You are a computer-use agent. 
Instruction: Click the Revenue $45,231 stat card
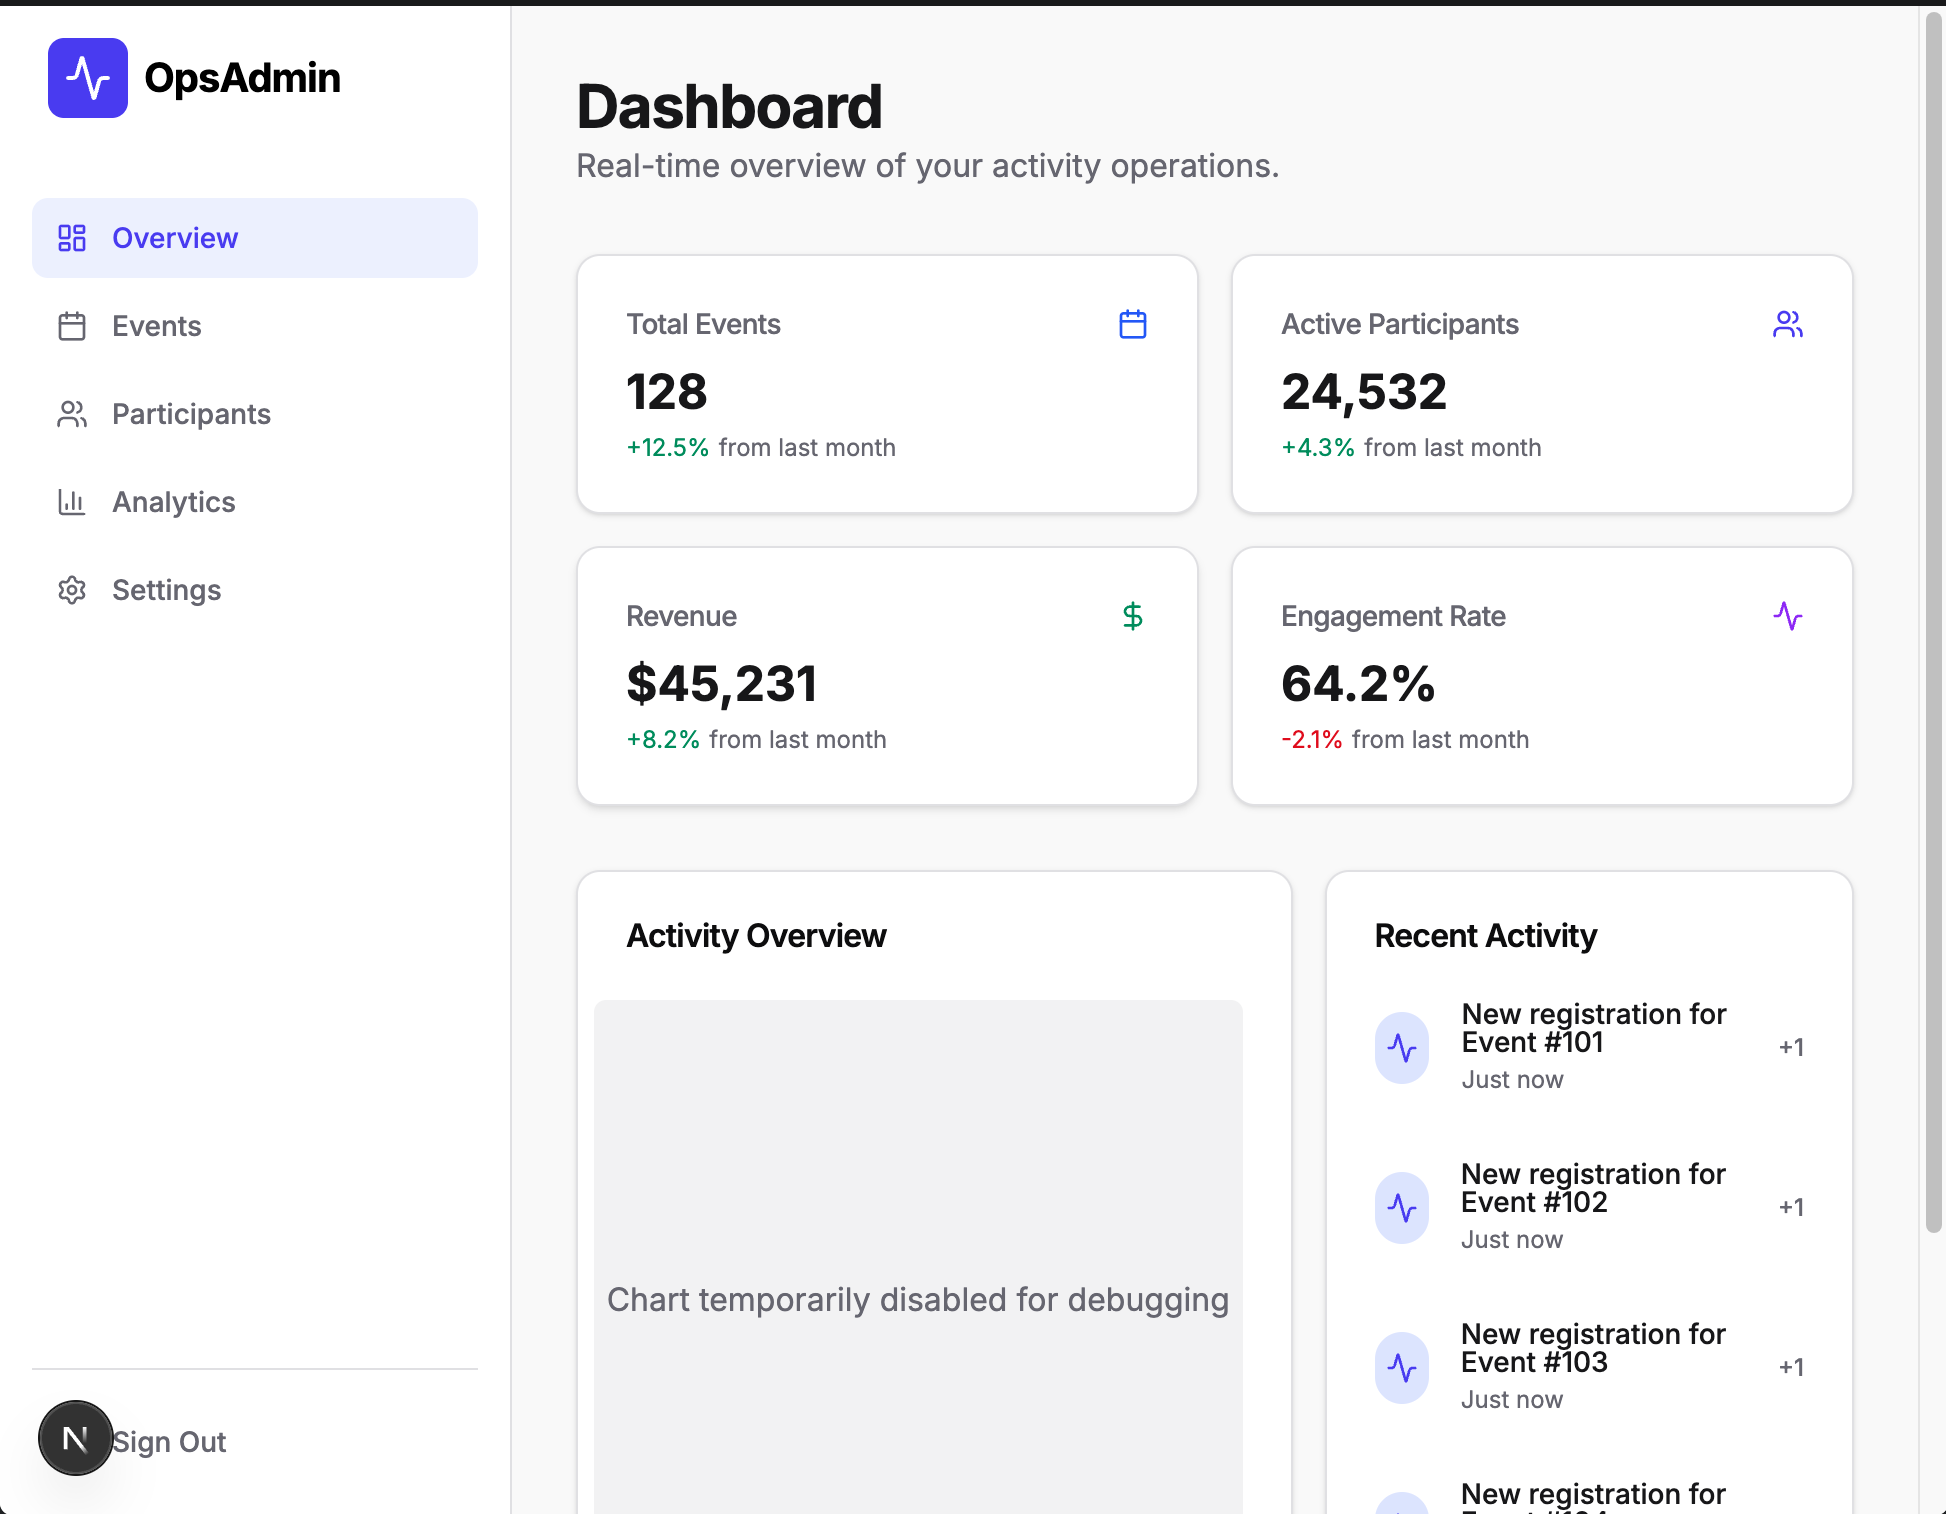pyautogui.click(x=887, y=676)
